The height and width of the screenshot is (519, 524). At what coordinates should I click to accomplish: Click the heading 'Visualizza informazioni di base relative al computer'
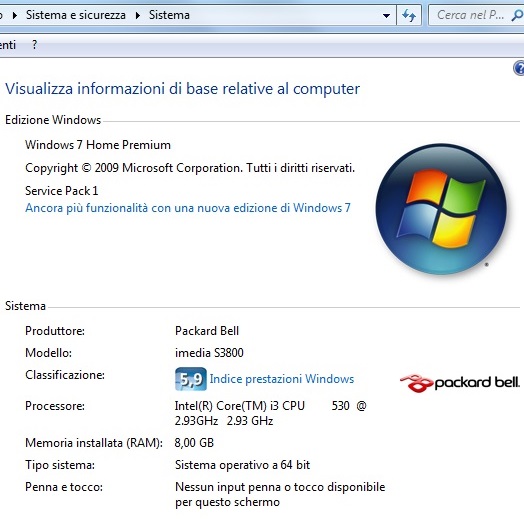182,89
